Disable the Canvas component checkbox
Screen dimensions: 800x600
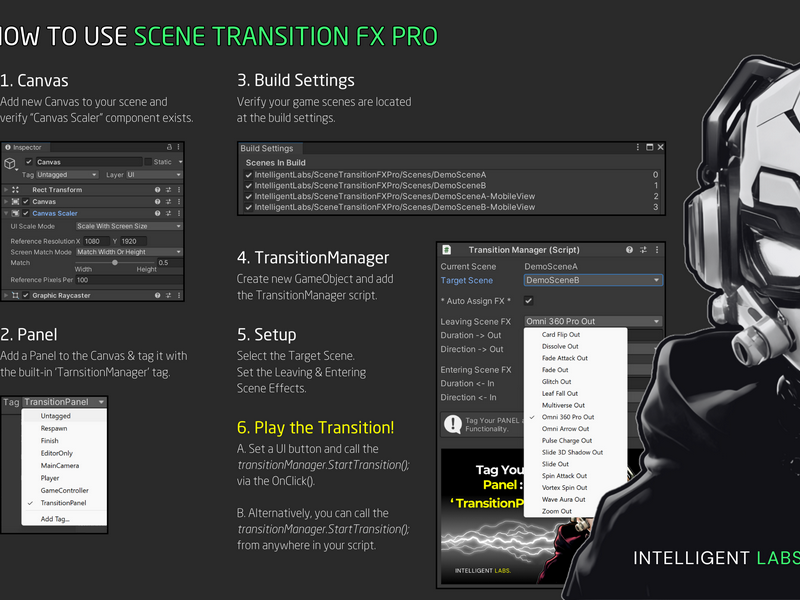26,202
